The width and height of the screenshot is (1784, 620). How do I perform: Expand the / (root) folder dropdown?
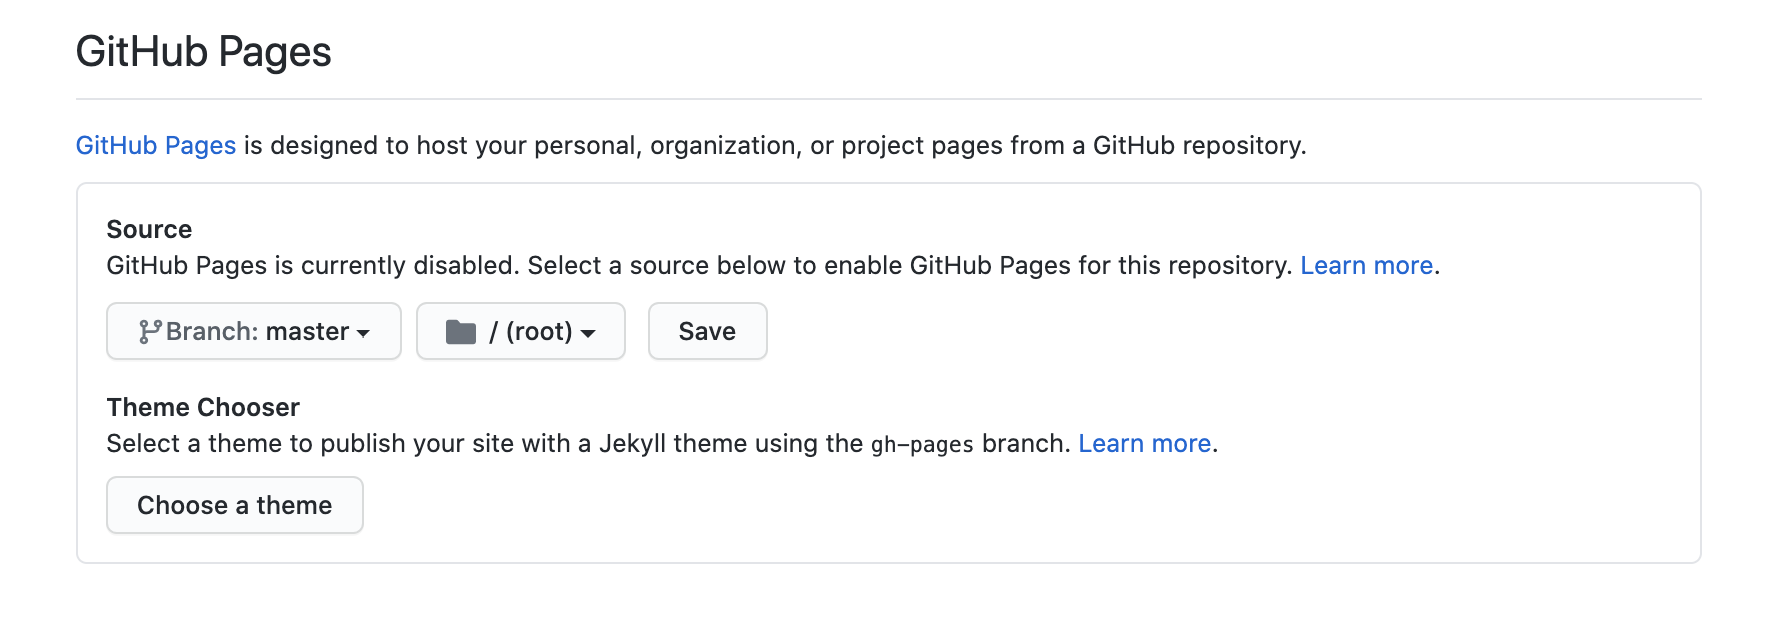[520, 332]
